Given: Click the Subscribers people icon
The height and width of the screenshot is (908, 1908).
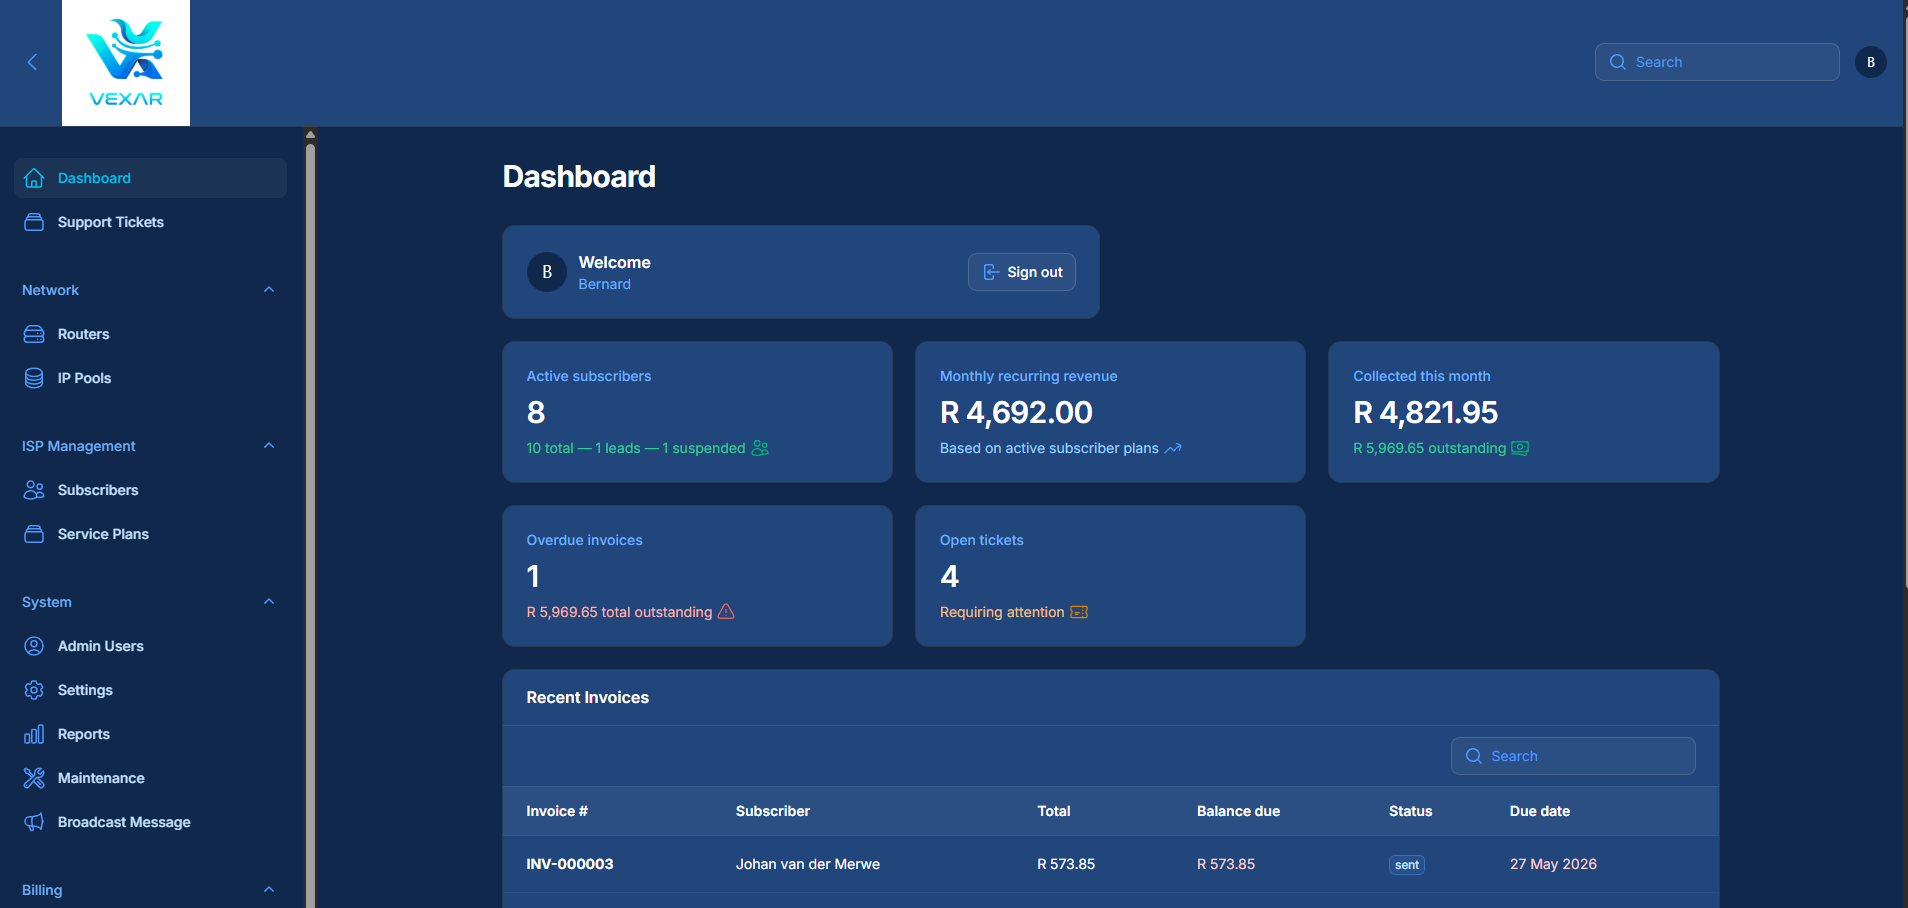Looking at the screenshot, I should tap(34, 490).
